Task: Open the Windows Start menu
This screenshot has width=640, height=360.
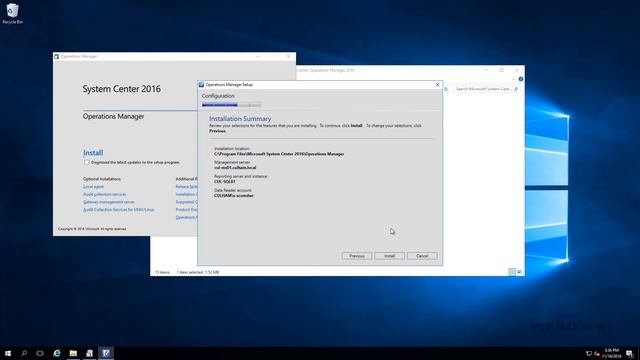Action: pyautogui.click(x=8, y=353)
